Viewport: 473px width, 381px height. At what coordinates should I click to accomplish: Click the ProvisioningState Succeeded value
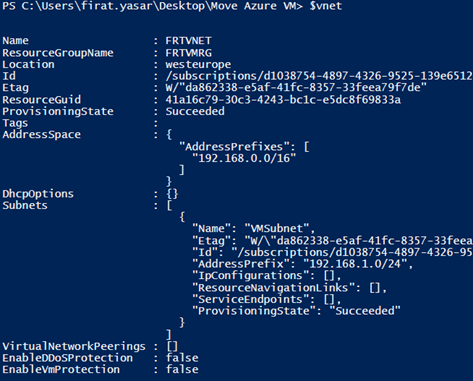click(195, 111)
